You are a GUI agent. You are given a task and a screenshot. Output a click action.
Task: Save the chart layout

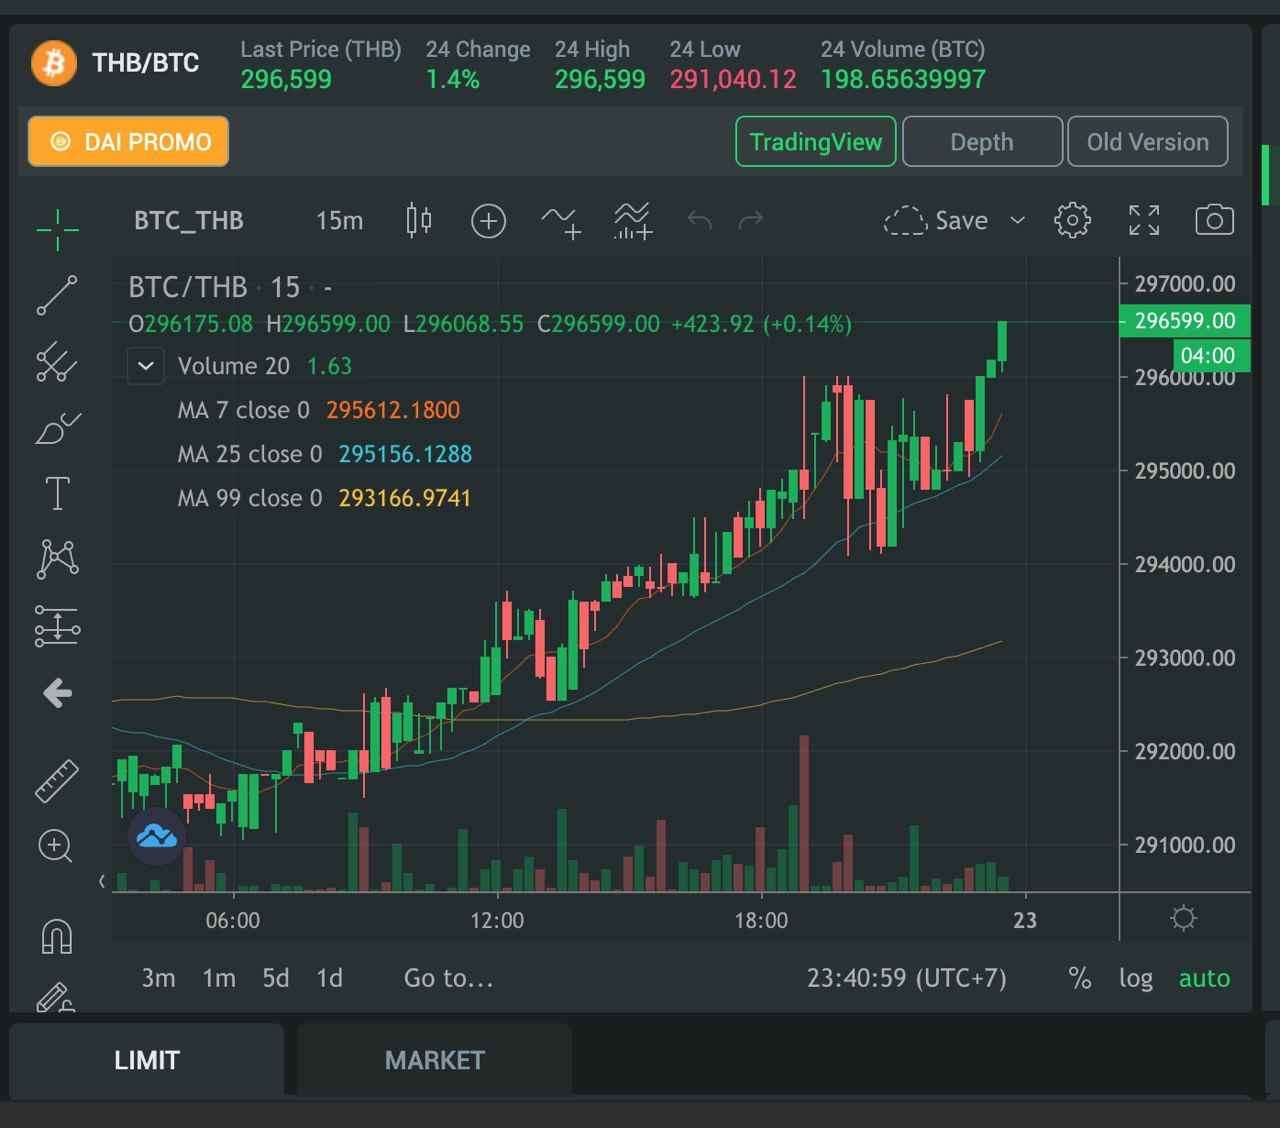coord(936,221)
